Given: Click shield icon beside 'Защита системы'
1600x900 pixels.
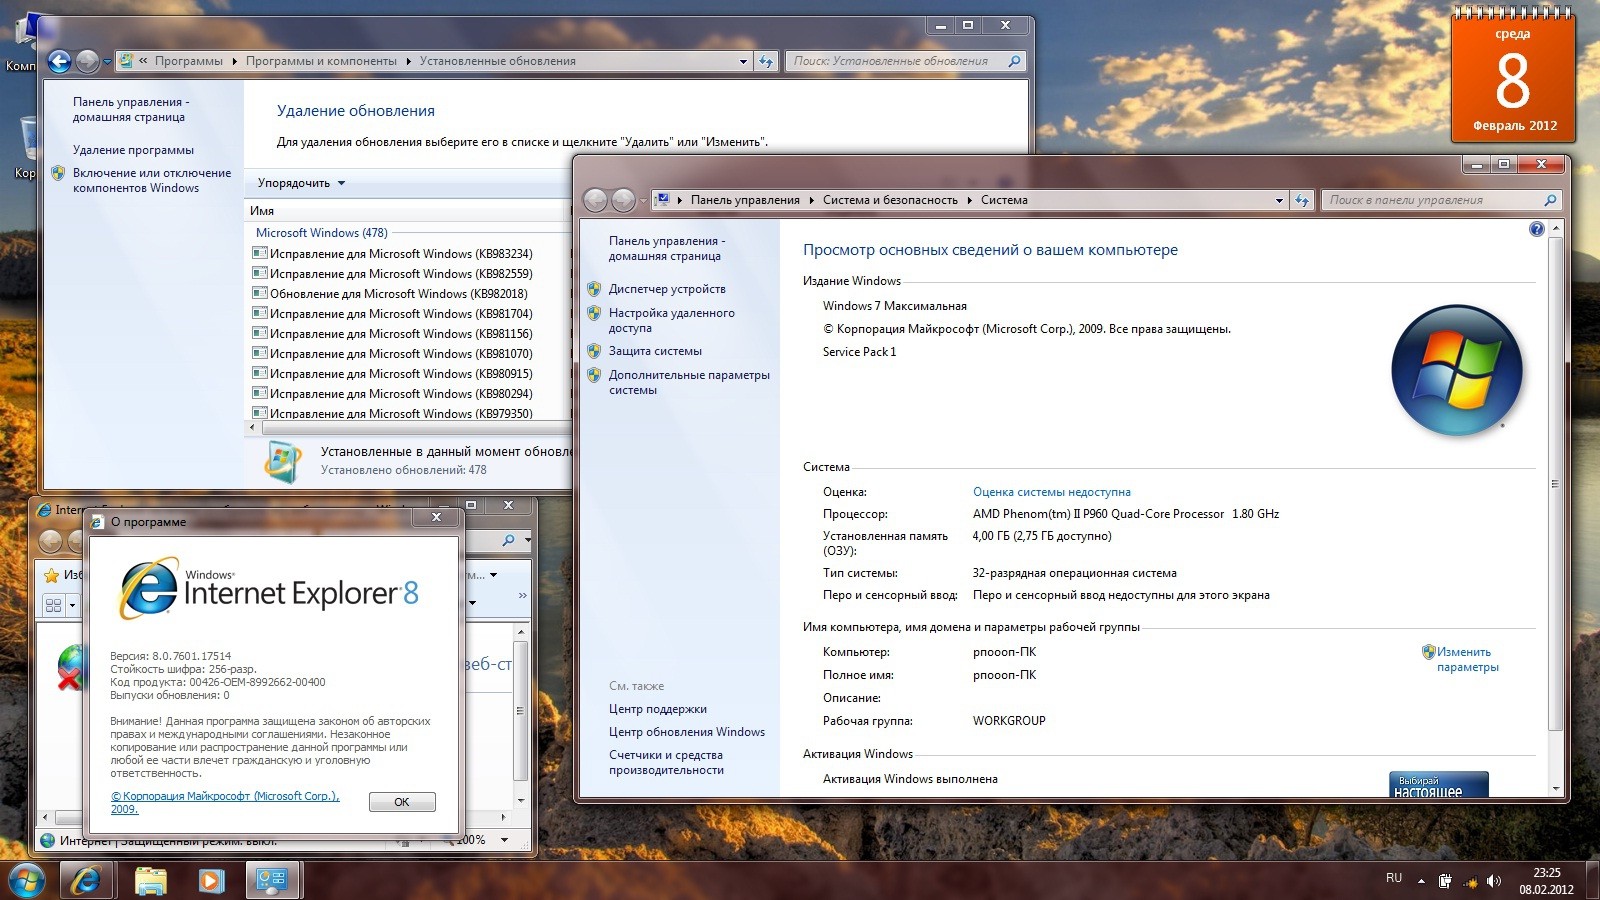Looking at the screenshot, I should (594, 351).
